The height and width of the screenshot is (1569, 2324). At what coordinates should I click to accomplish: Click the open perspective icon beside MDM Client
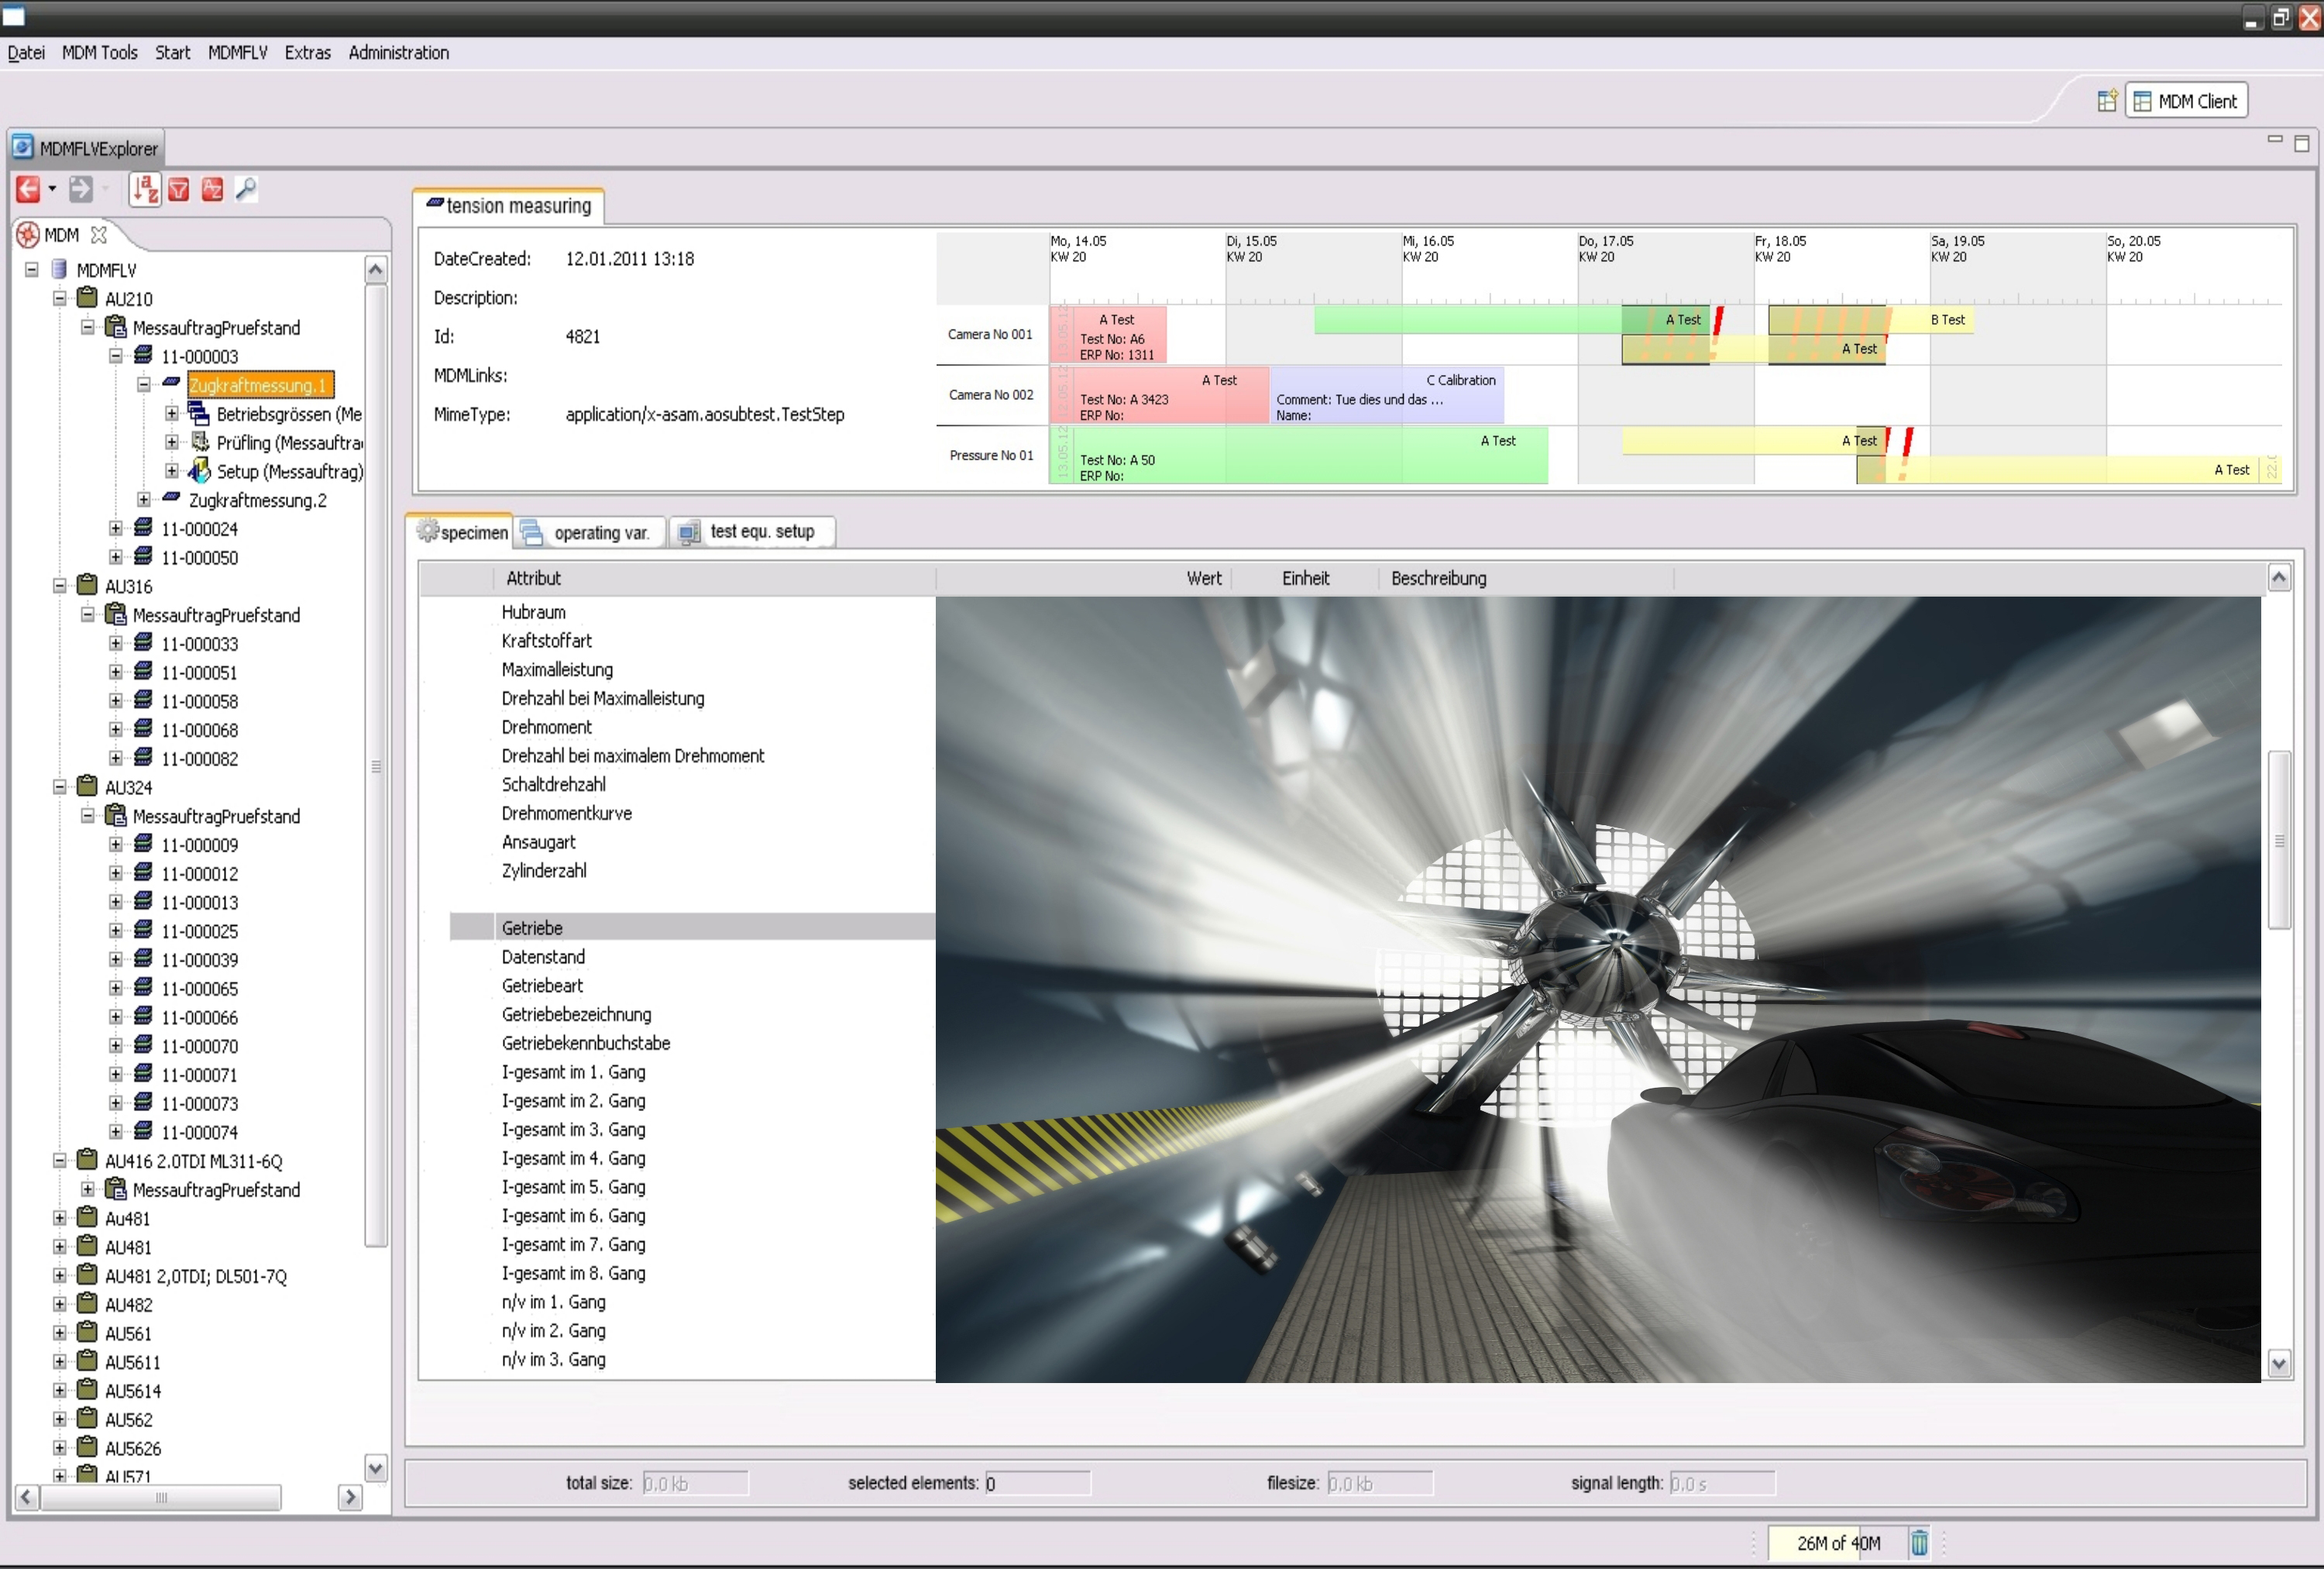point(2107,101)
